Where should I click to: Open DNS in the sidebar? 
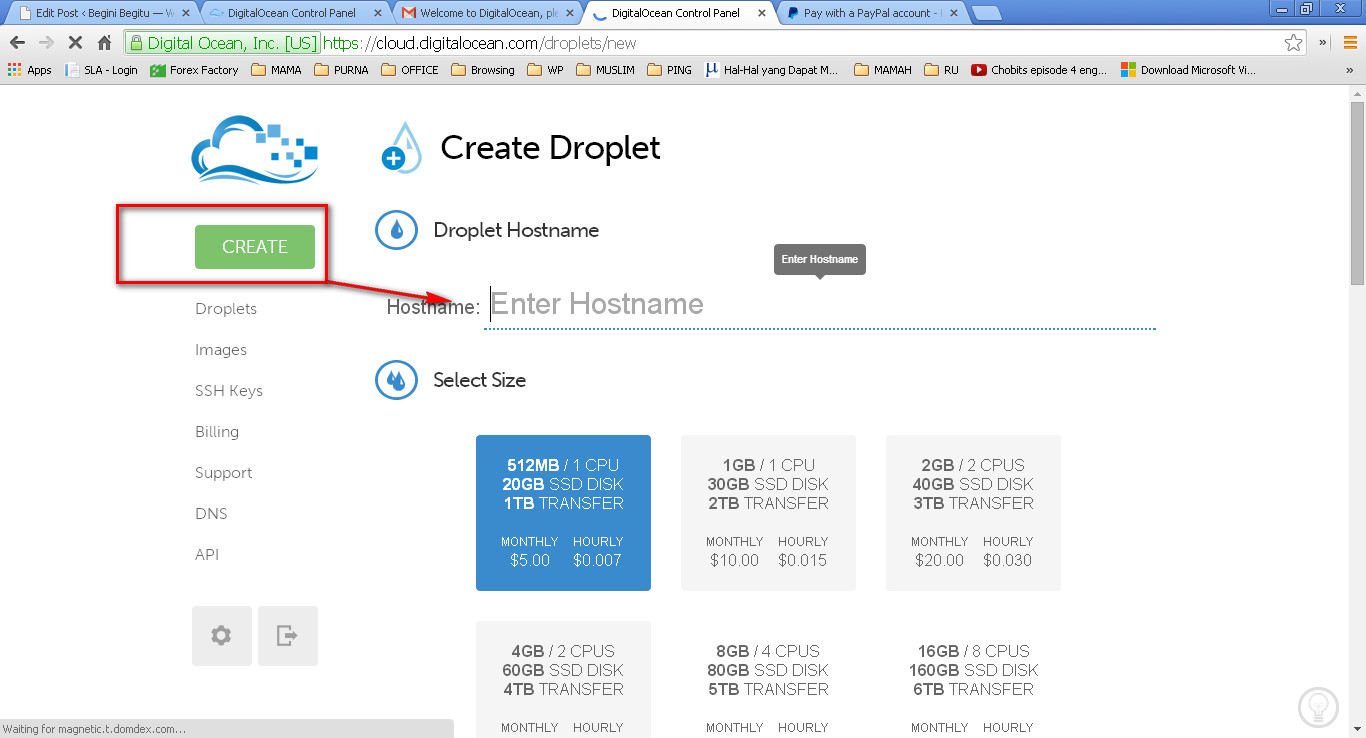coord(211,514)
